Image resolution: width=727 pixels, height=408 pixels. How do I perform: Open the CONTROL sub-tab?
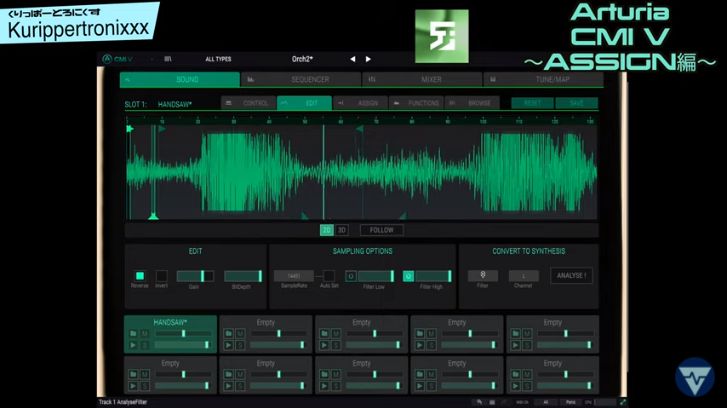[249, 103]
